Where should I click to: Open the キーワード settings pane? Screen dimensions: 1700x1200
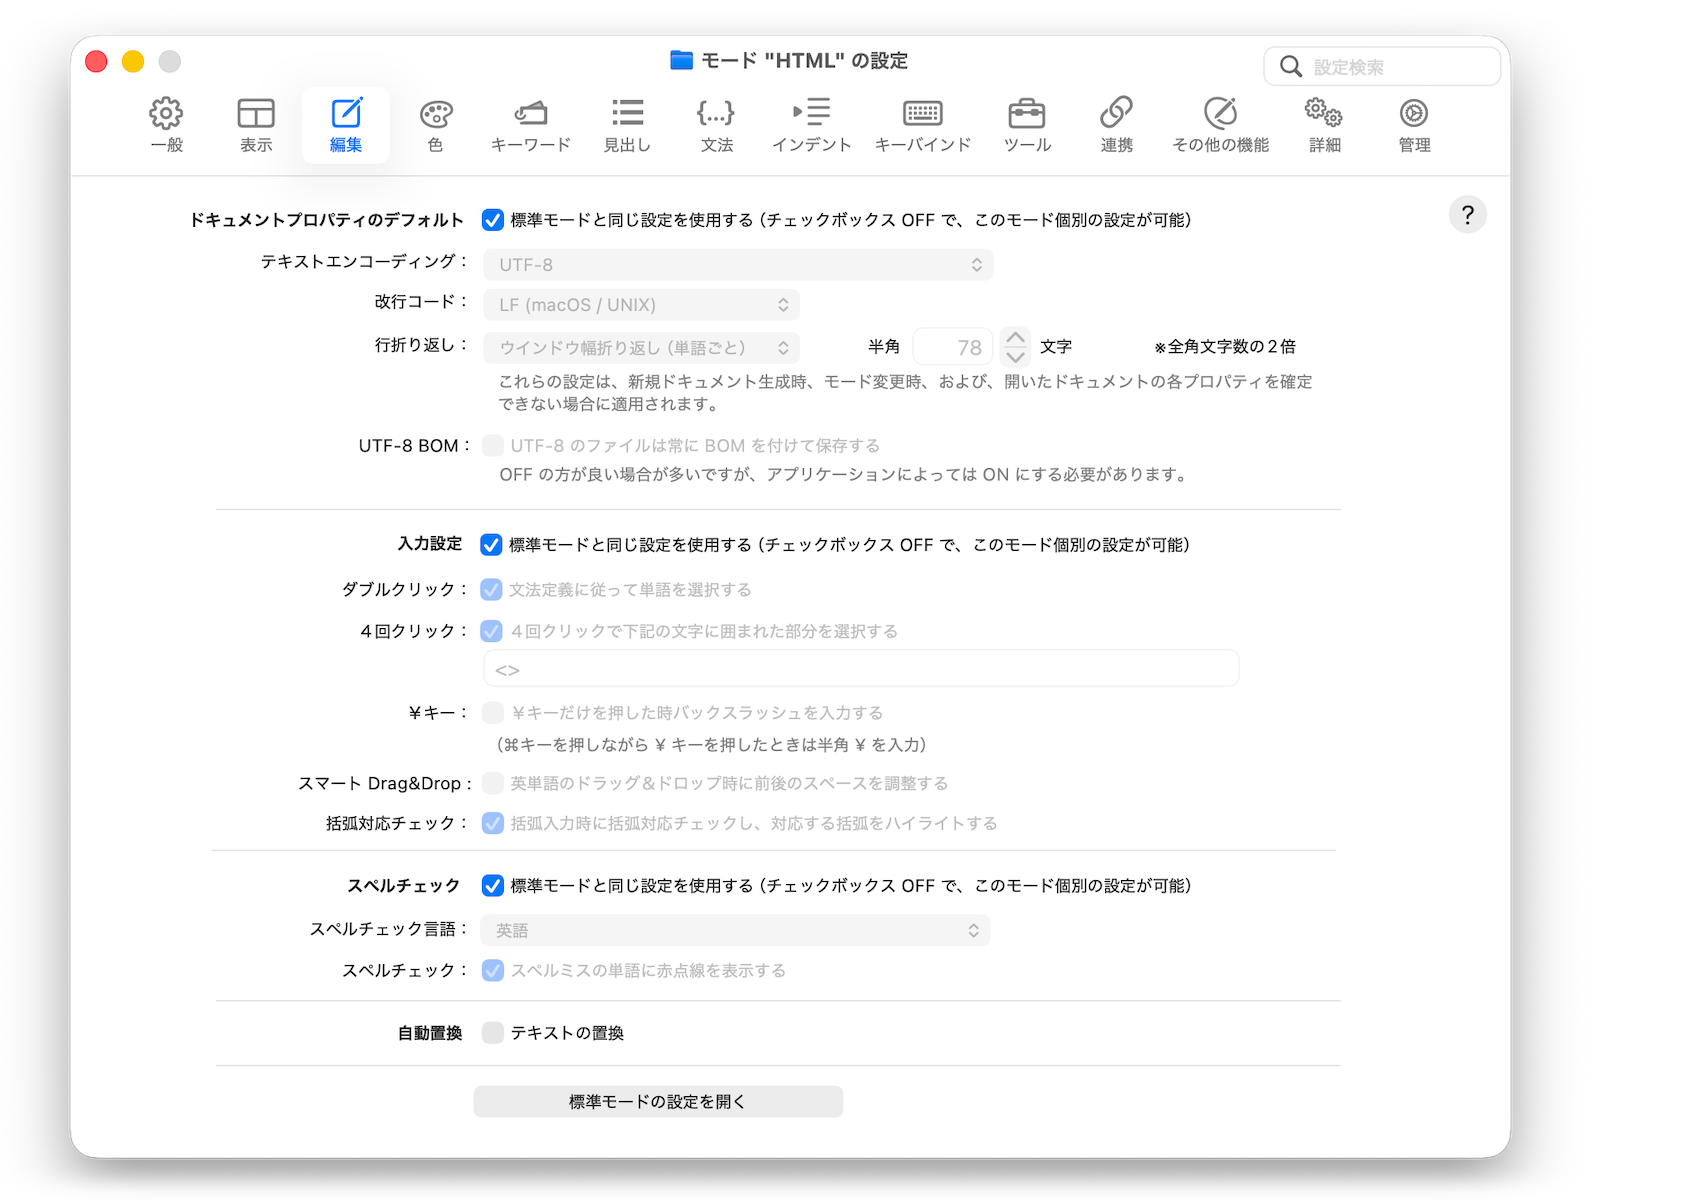(x=530, y=124)
